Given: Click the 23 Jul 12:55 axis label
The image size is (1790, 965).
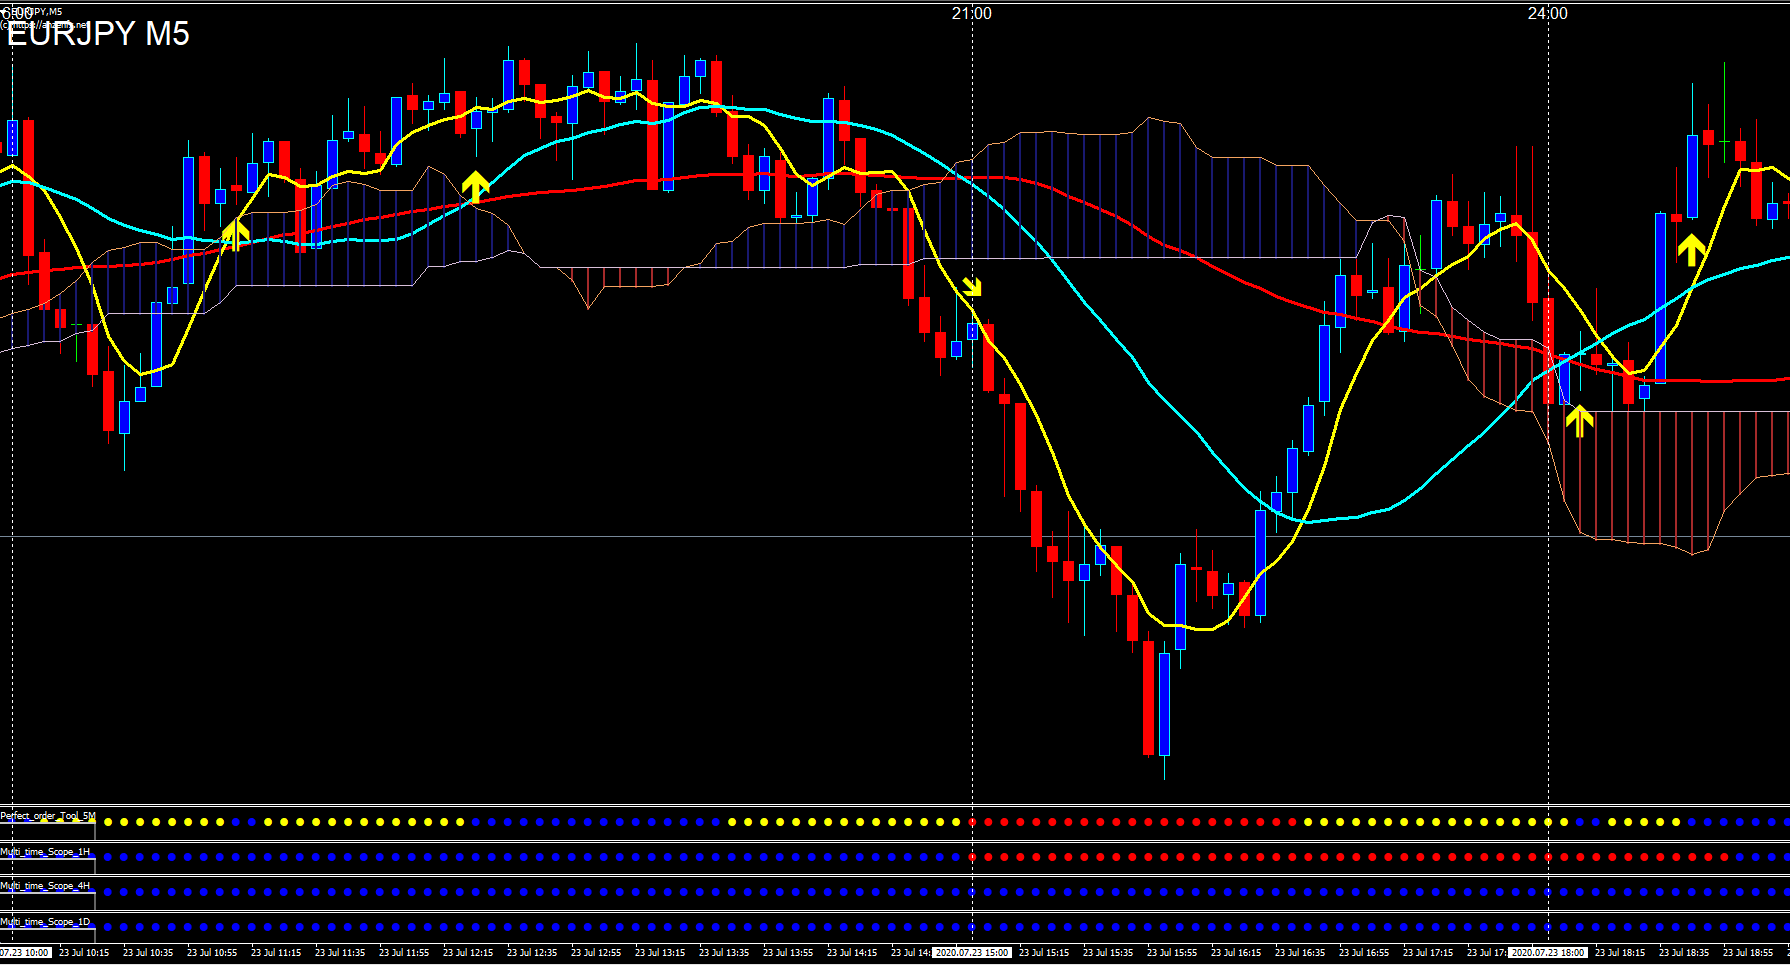Looking at the screenshot, I should (x=596, y=953).
